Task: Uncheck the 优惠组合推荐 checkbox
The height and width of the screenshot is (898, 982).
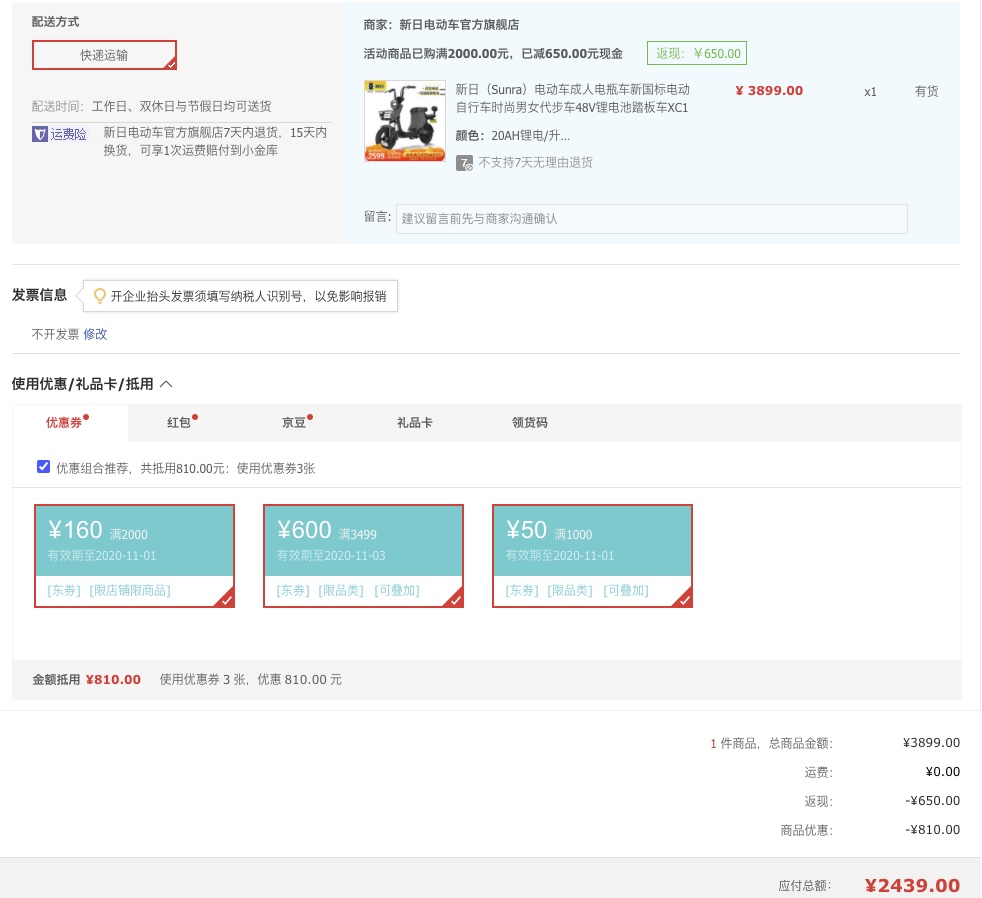Action: pyautogui.click(x=43, y=467)
